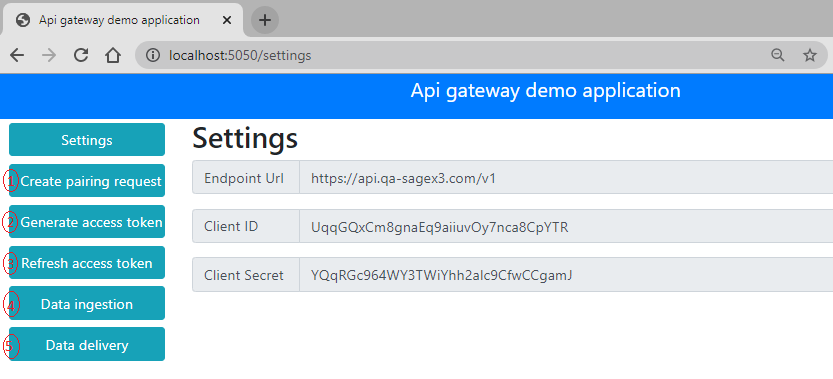The height and width of the screenshot is (379, 833).
Task: Click the Create pairing request button
Action: click(87, 181)
